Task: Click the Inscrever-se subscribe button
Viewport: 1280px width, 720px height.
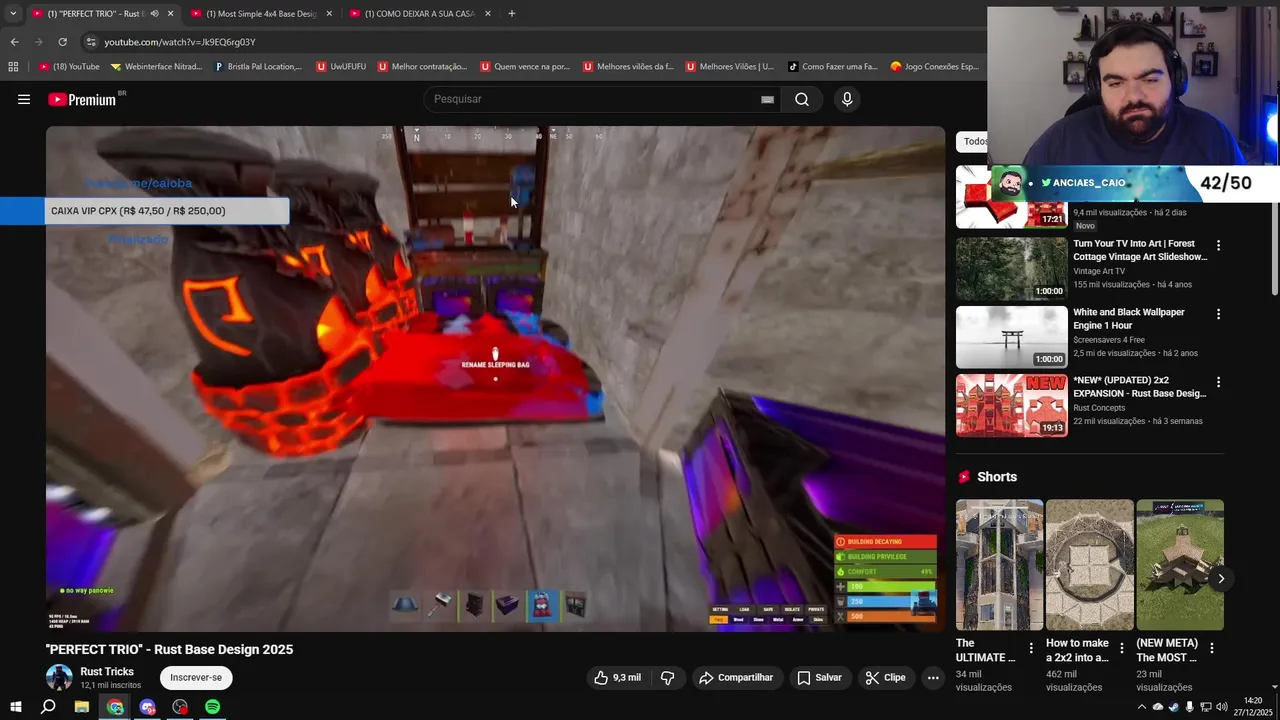Action: (x=196, y=678)
